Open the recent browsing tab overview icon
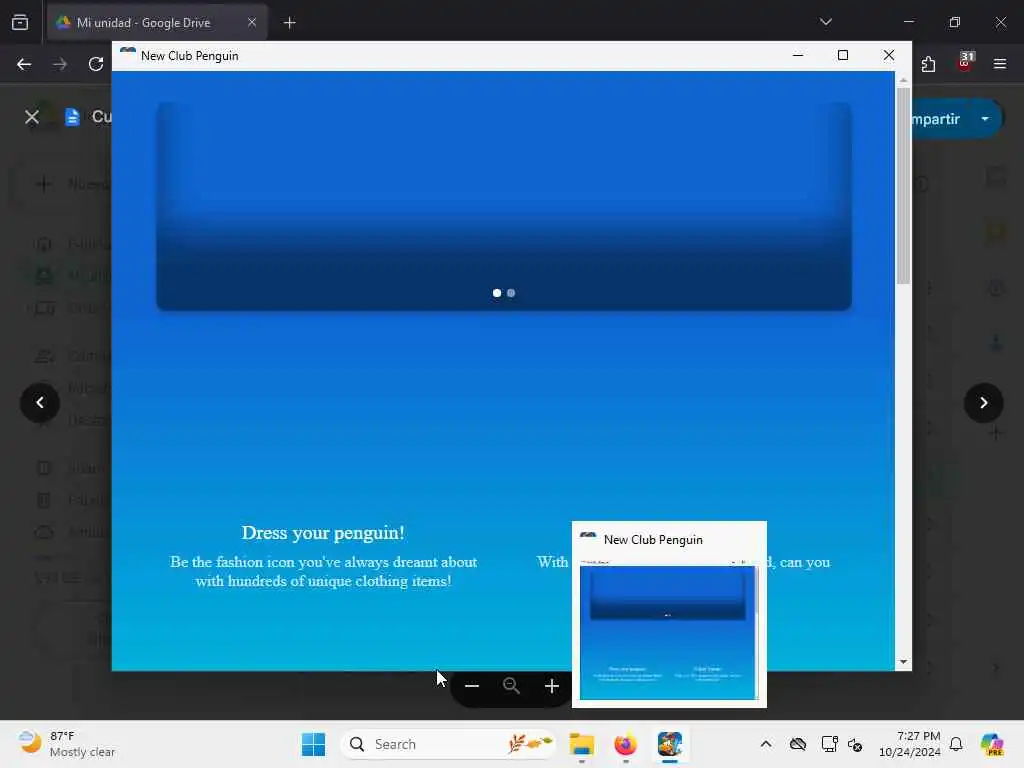This screenshot has width=1024, height=768. click(x=20, y=23)
